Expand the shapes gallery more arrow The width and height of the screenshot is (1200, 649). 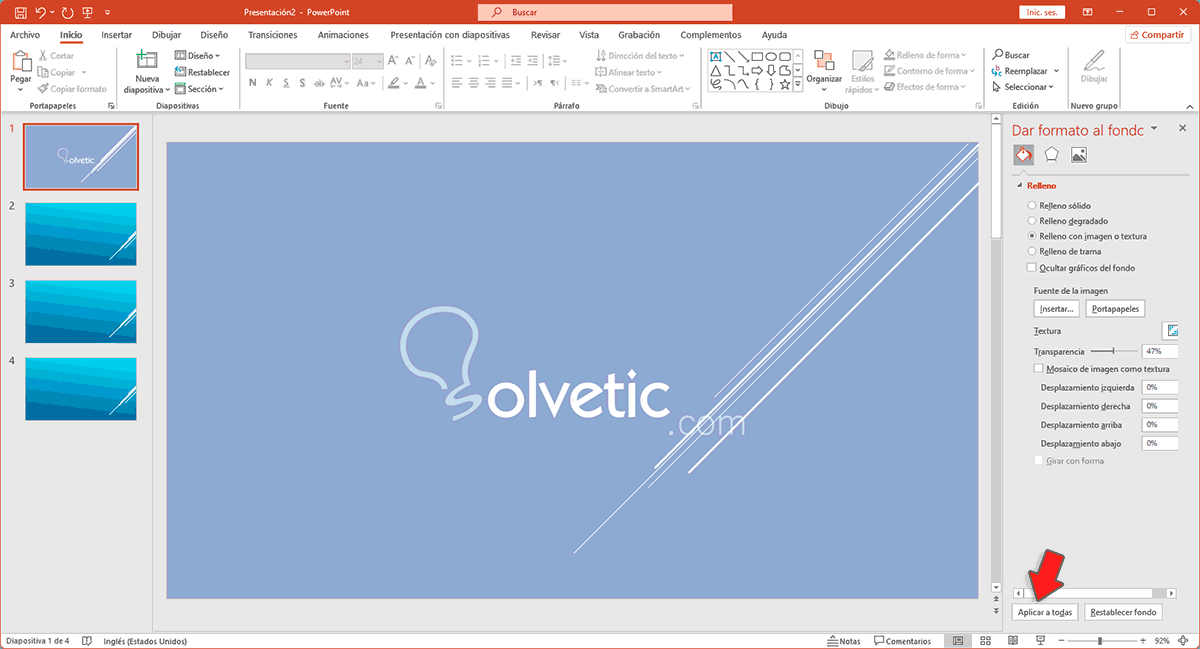(798, 86)
